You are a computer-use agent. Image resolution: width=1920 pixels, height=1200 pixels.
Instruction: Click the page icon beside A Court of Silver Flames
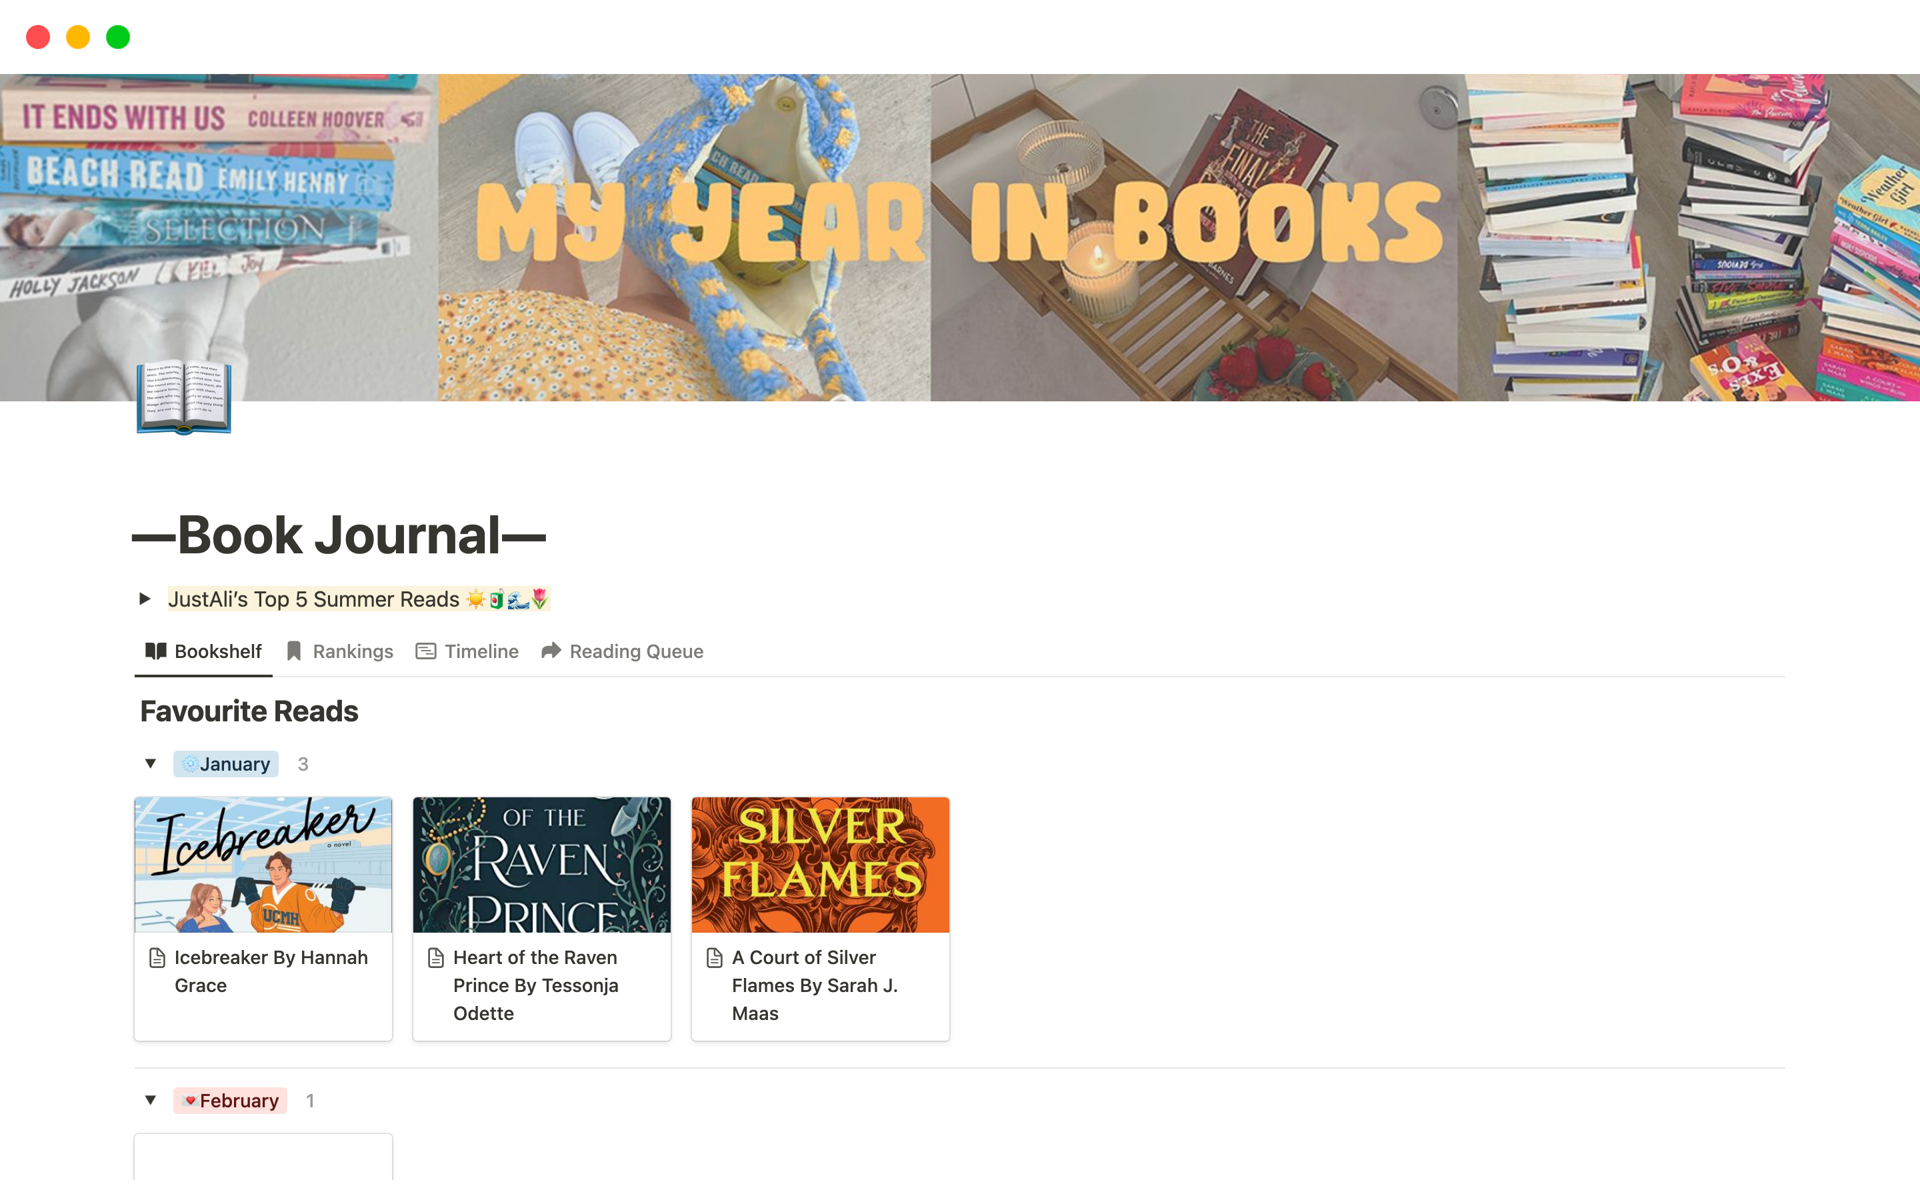point(715,958)
